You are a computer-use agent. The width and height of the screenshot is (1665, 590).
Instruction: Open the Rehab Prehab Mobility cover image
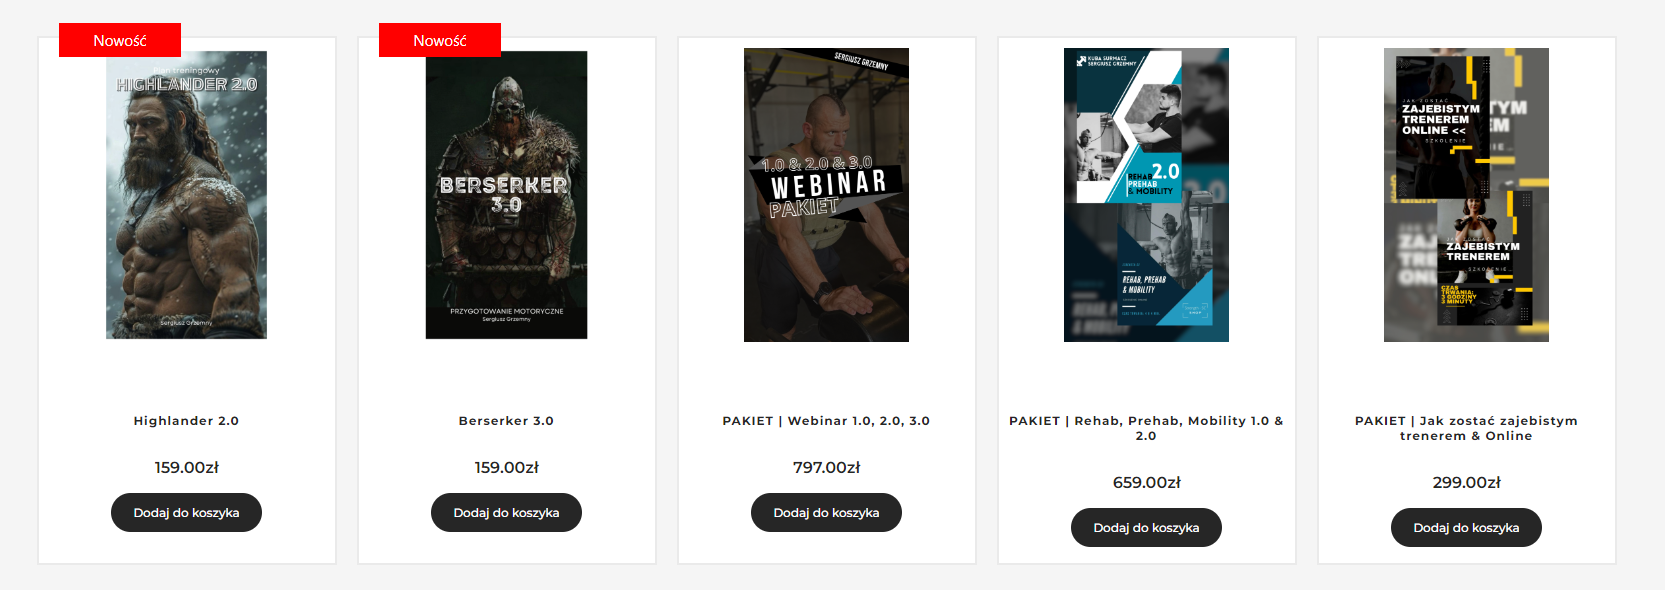pyautogui.click(x=1146, y=195)
